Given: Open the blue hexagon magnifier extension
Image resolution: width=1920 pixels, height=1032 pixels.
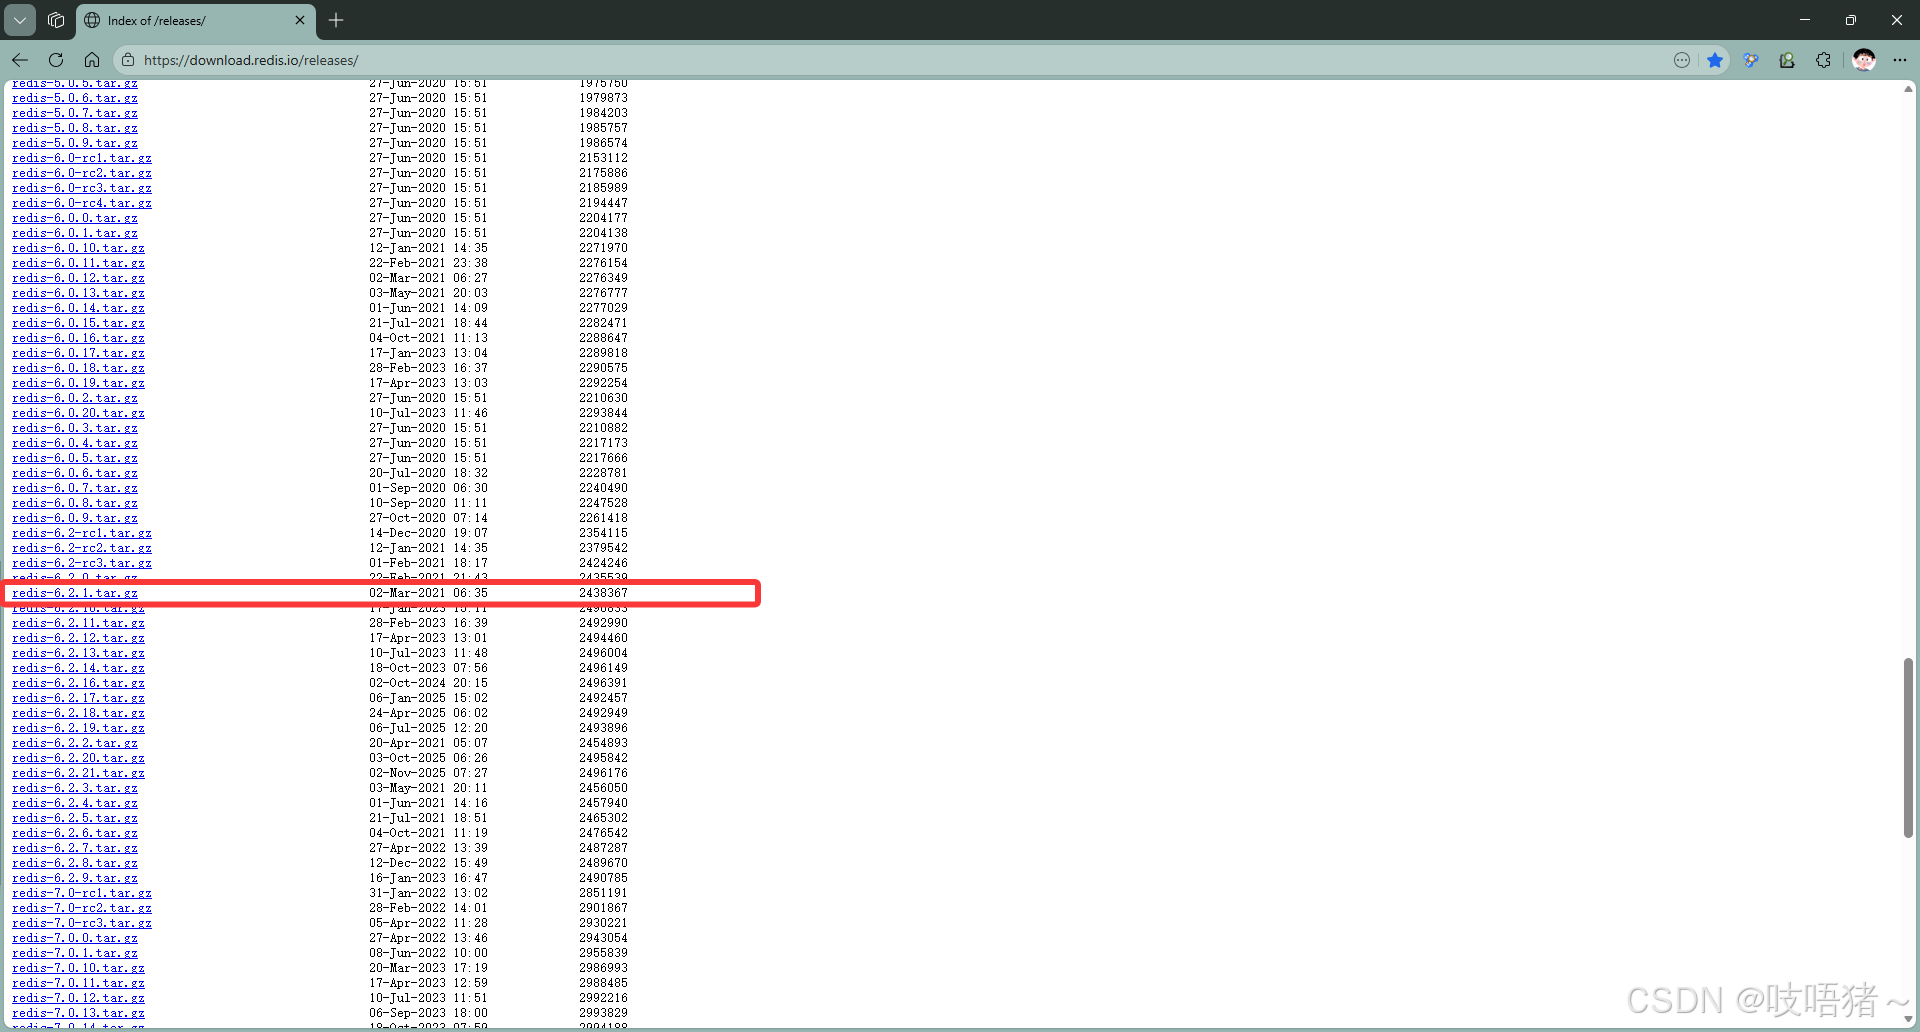Looking at the screenshot, I should tap(1750, 60).
